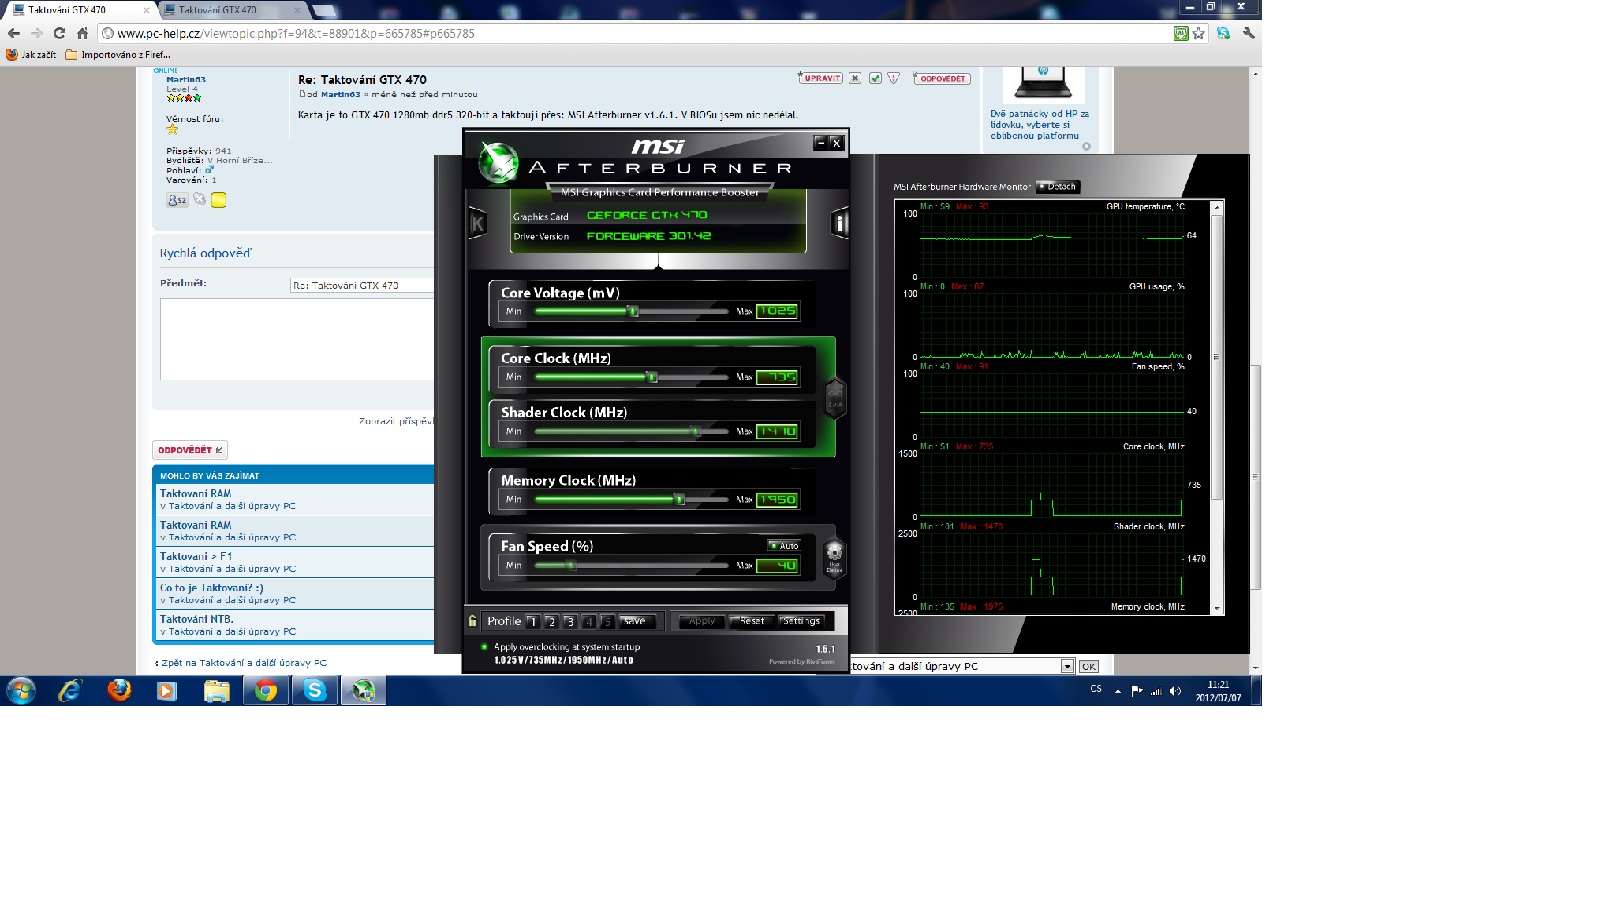This screenshot has width=1600, height=900.
Task: Click the report post warning triangle
Action: click(x=893, y=78)
